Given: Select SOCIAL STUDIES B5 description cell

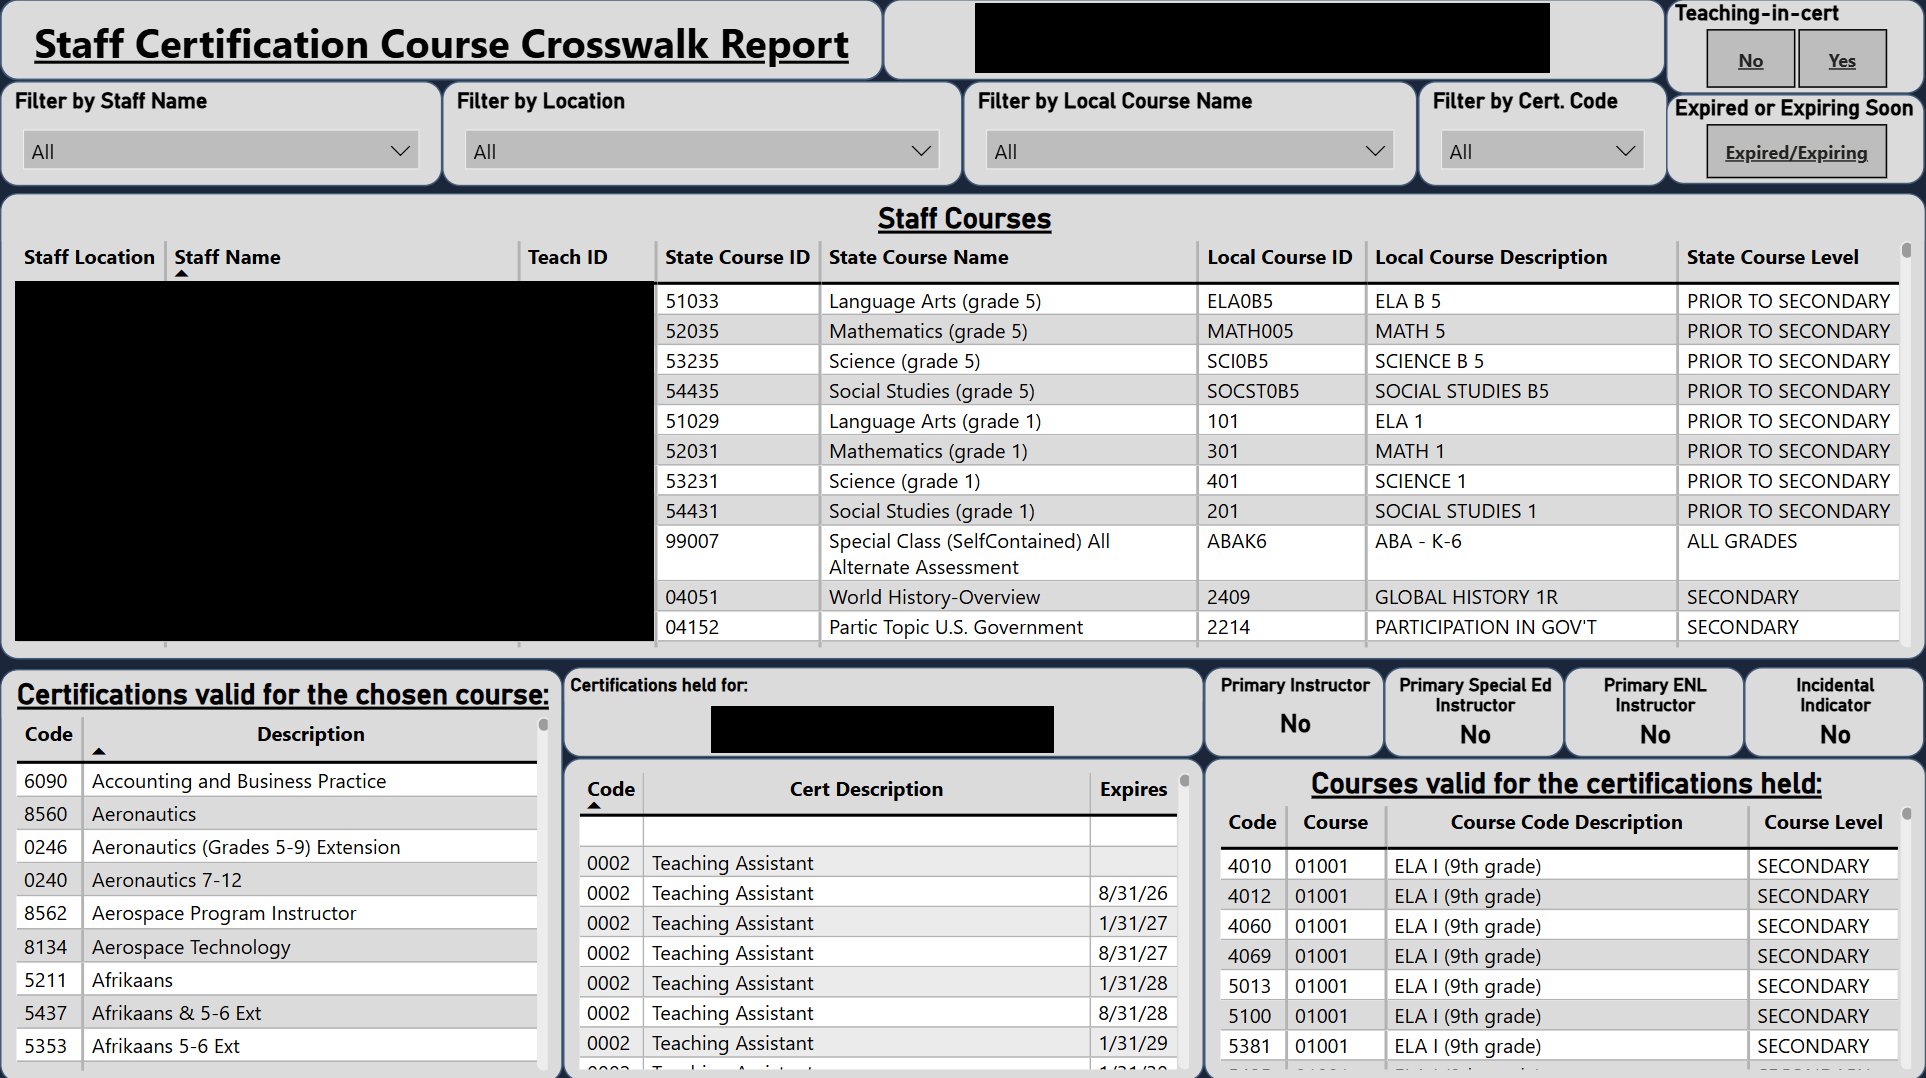Looking at the screenshot, I should click(x=1461, y=391).
